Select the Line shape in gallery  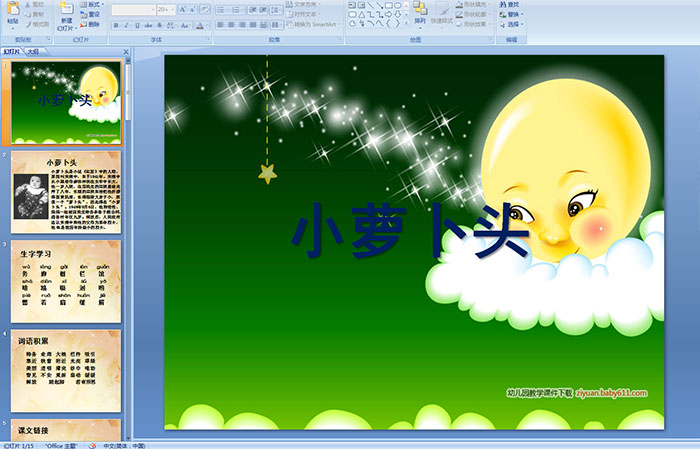[x=370, y=5]
